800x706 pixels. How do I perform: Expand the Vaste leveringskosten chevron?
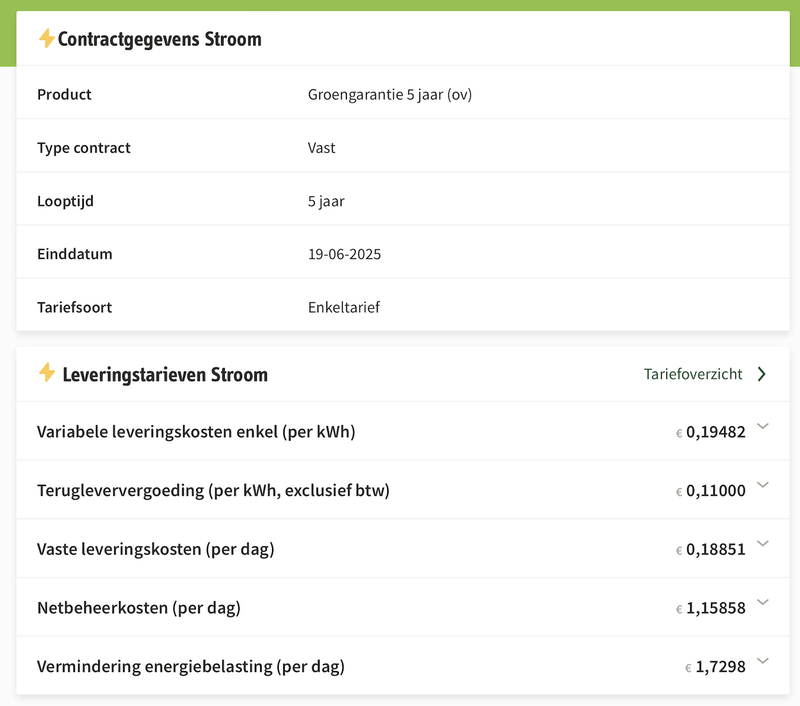(763, 544)
